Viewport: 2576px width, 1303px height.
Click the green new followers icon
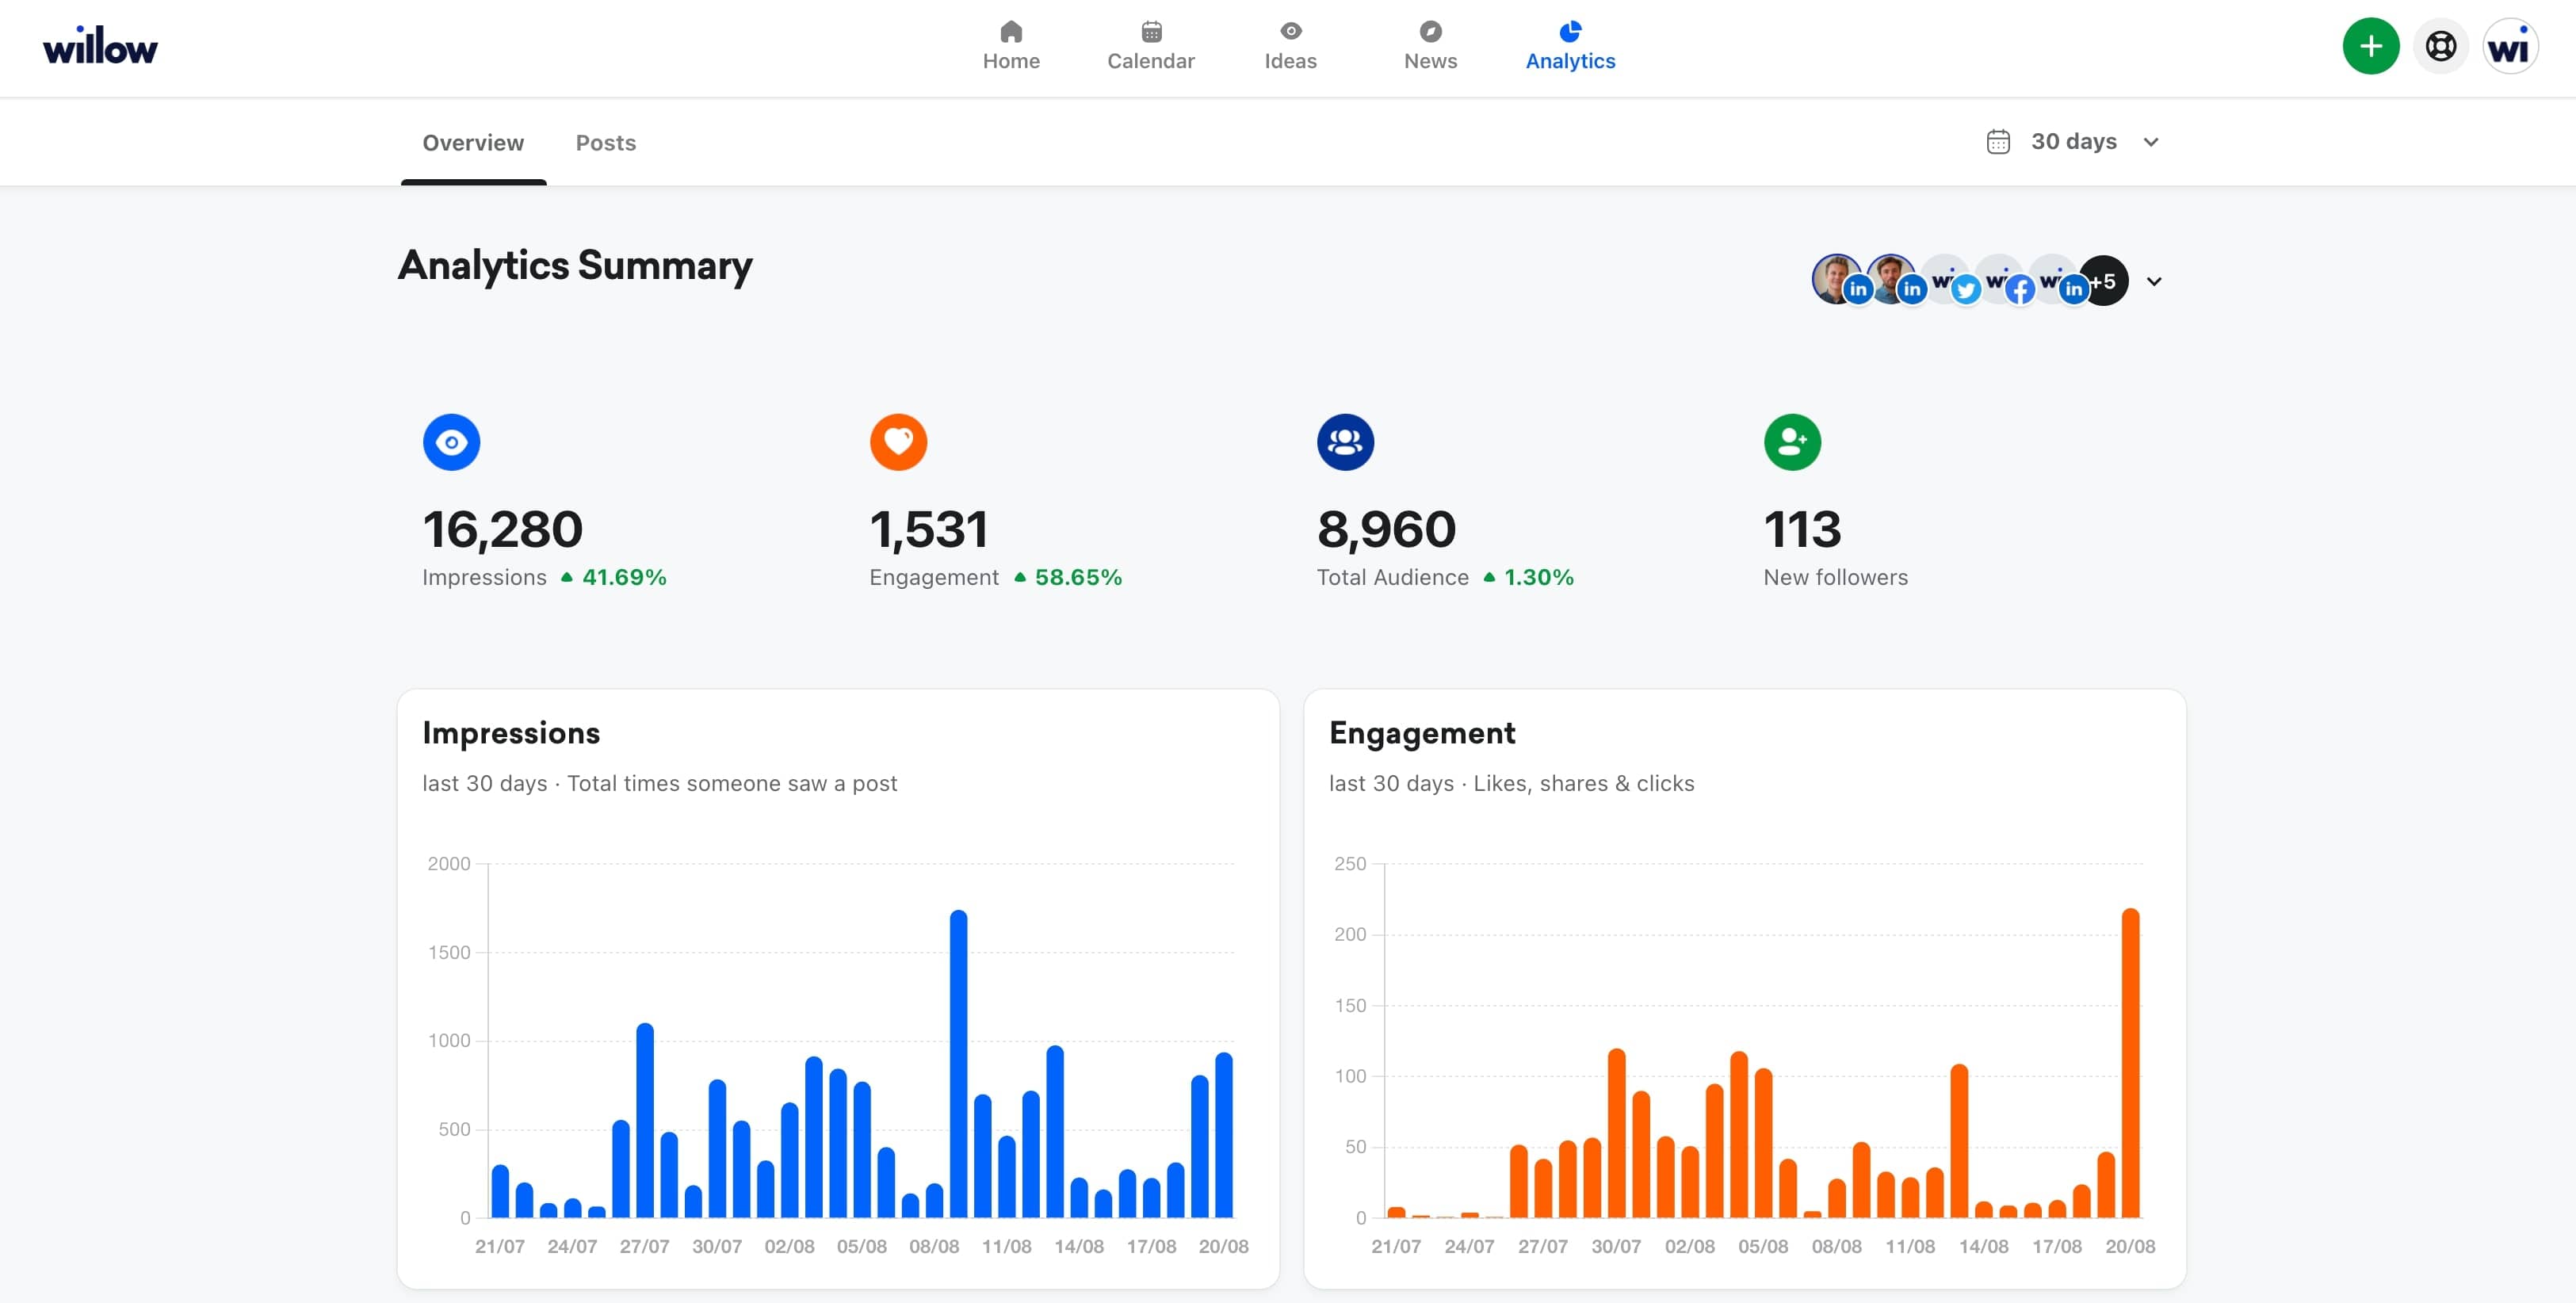1792,442
